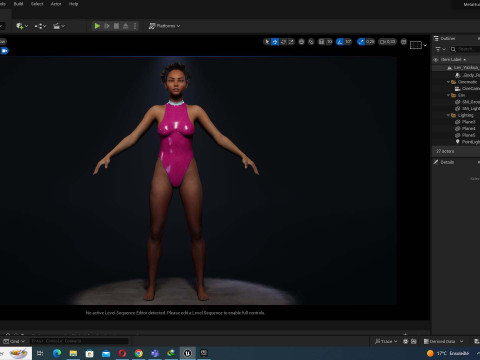Switch to Unreal Engine taskbar icon

187,353
